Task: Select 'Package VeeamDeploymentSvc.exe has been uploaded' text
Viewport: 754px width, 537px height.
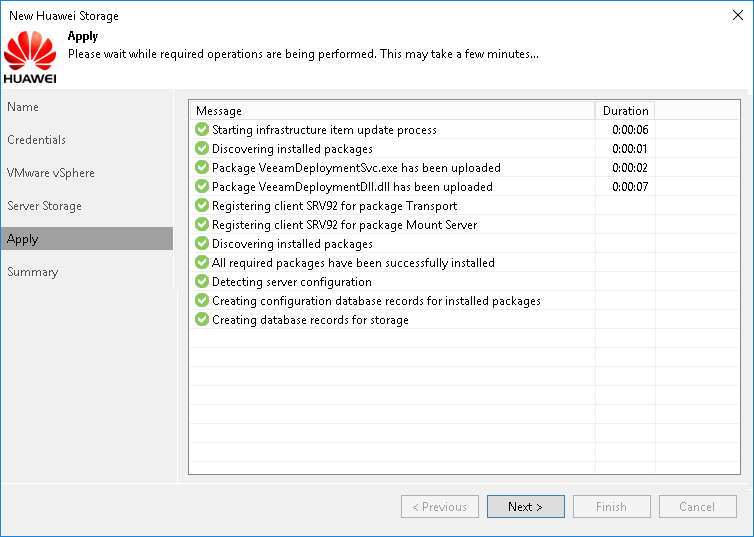Action: click(356, 168)
